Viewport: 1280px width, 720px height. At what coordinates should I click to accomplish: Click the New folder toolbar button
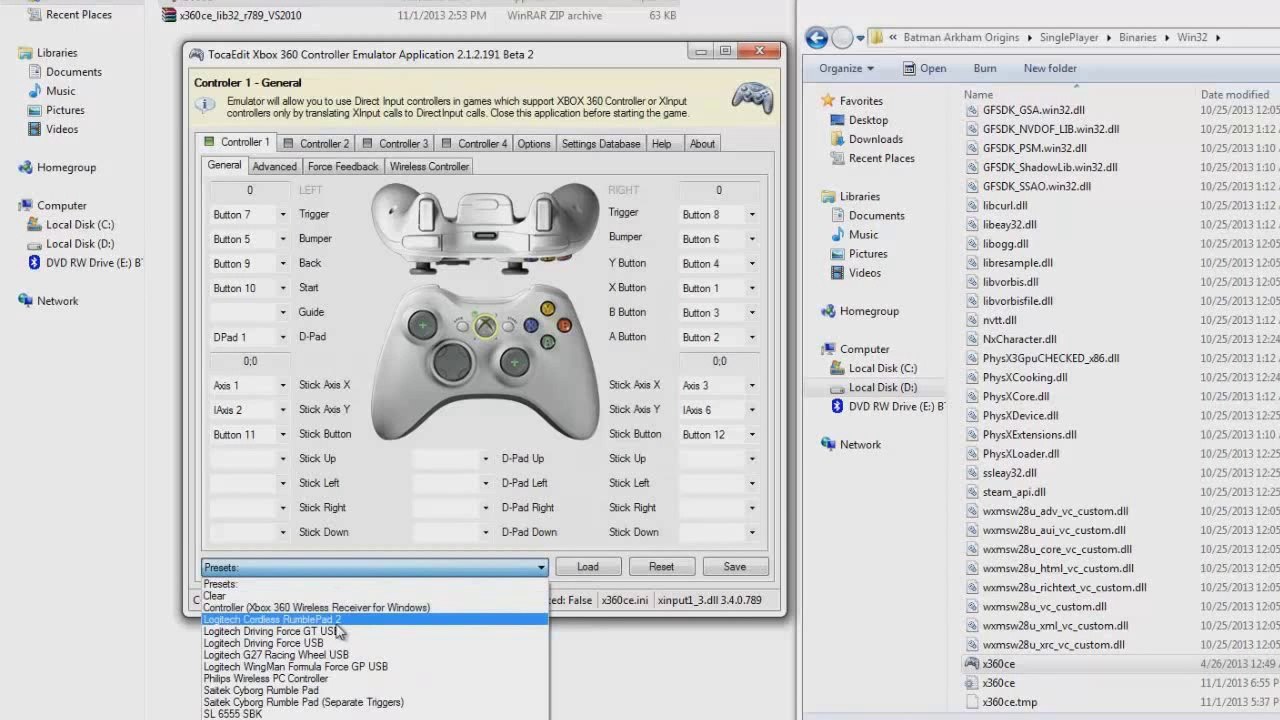click(x=1049, y=69)
